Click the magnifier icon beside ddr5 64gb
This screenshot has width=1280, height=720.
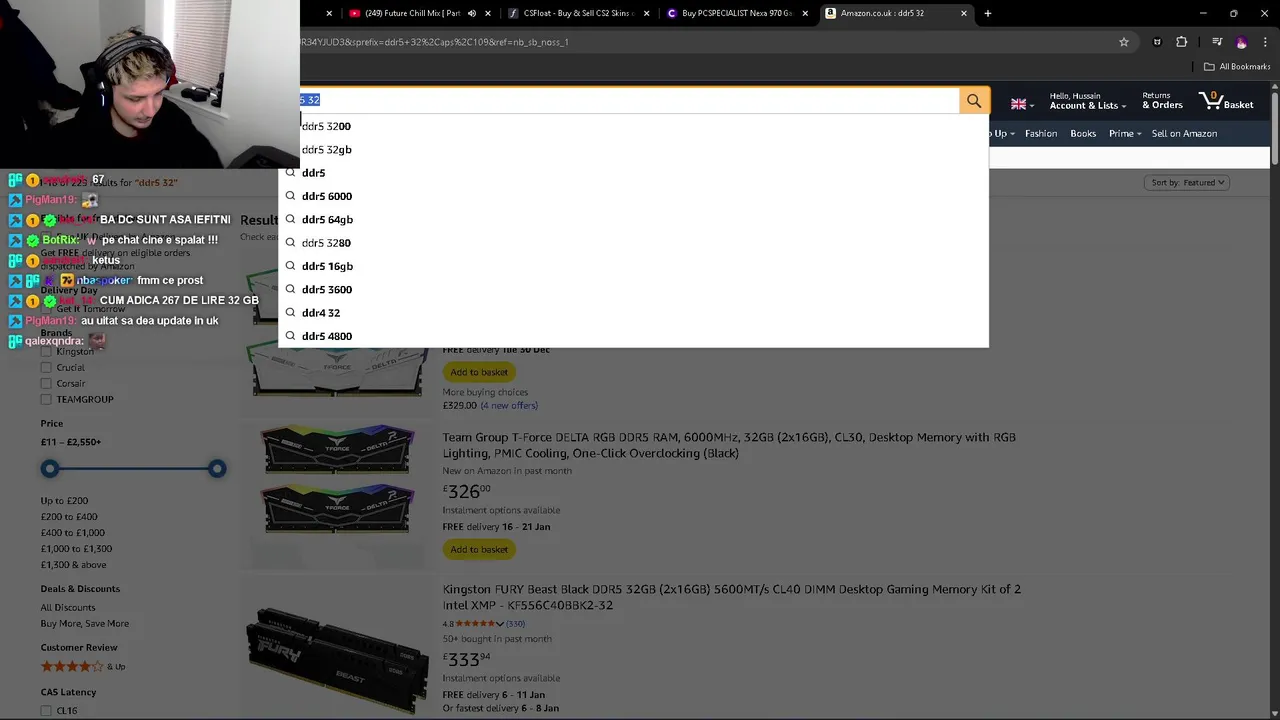click(290, 219)
